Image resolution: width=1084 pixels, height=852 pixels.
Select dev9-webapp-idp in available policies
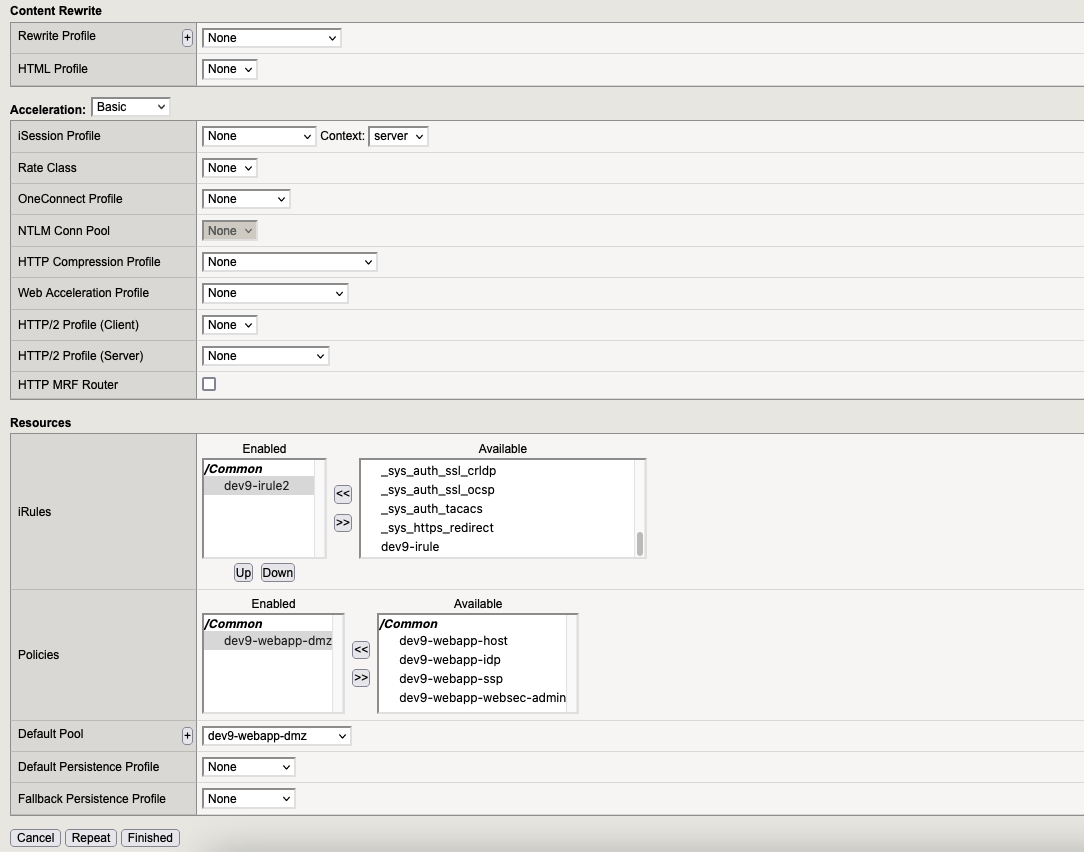click(449, 660)
